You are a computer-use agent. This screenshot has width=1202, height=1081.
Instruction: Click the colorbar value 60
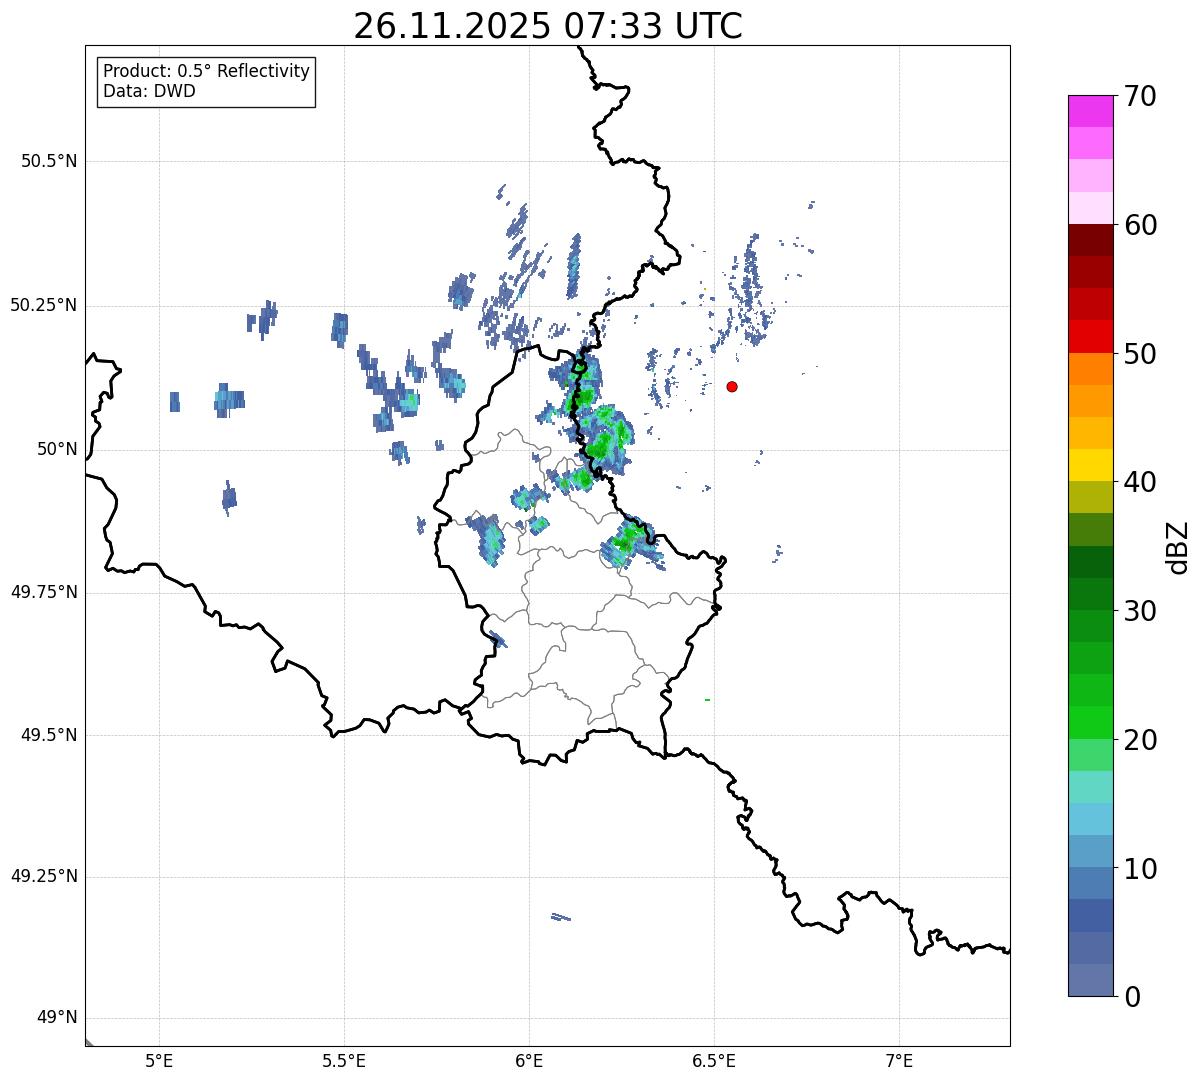(x=1139, y=225)
